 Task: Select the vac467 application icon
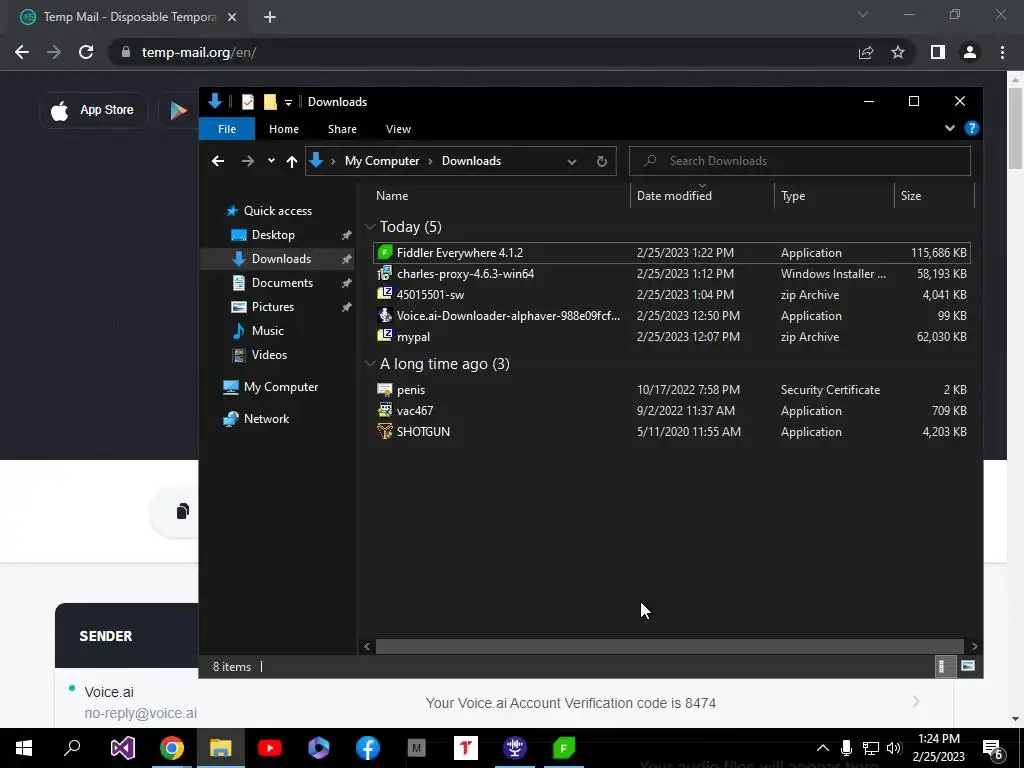point(385,411)
